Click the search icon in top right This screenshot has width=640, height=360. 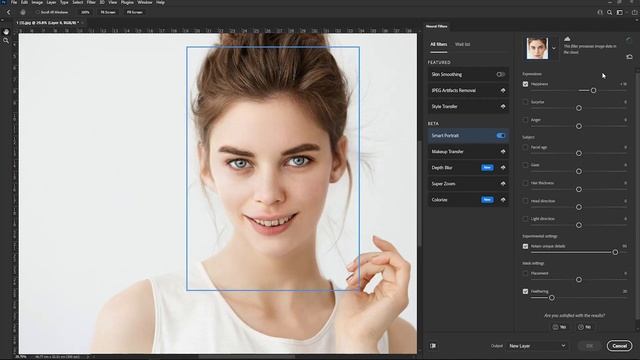tap(609, 12)
